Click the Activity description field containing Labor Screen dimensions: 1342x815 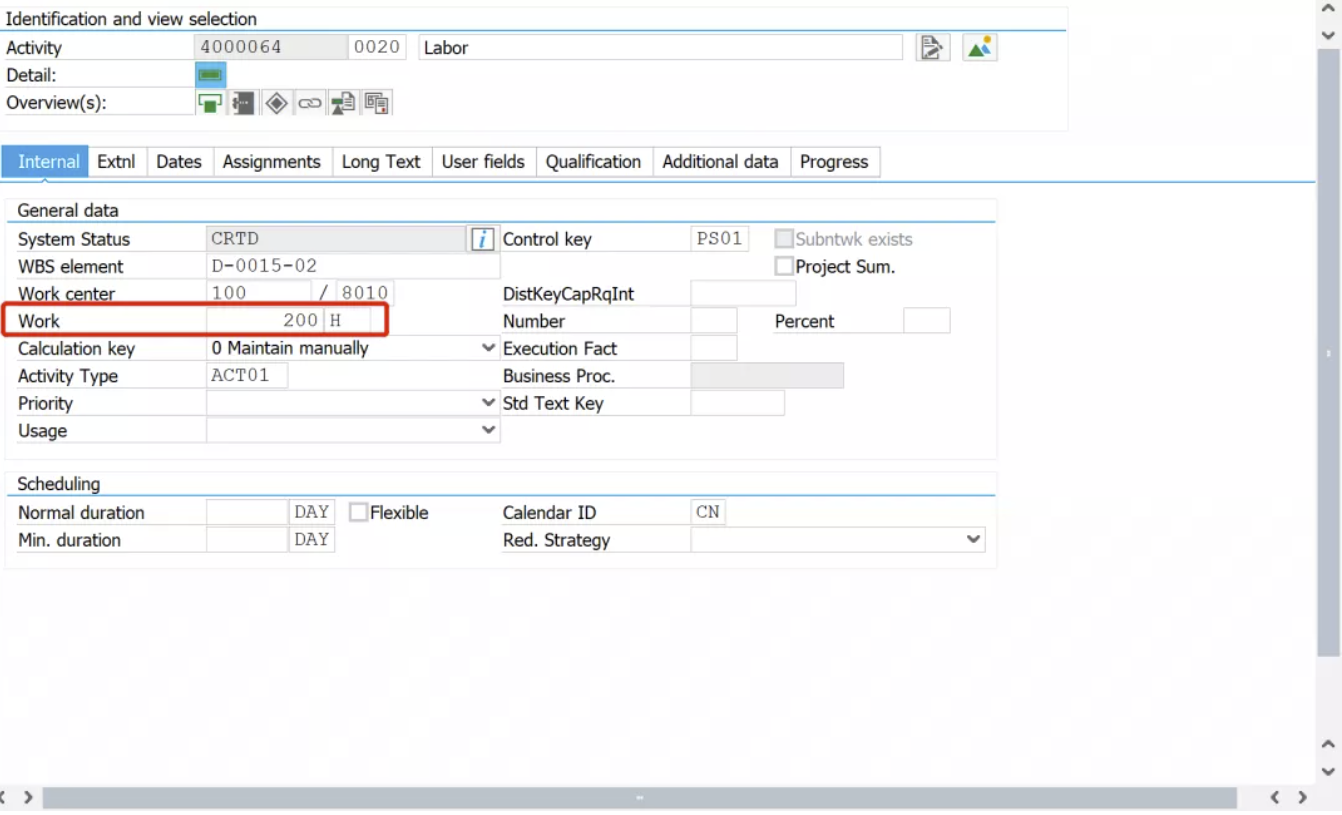click(x=660, y=47)
